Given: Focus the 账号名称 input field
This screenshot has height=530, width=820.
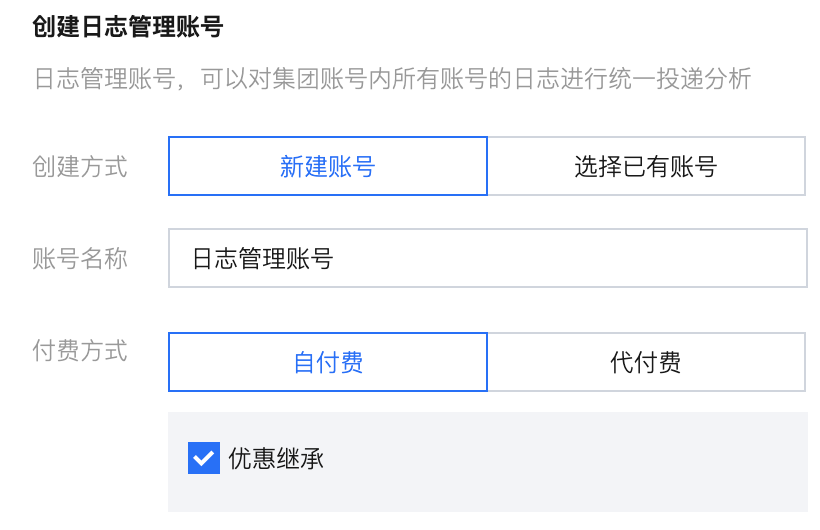Looking at the screenshot, I should coord(487,259).
